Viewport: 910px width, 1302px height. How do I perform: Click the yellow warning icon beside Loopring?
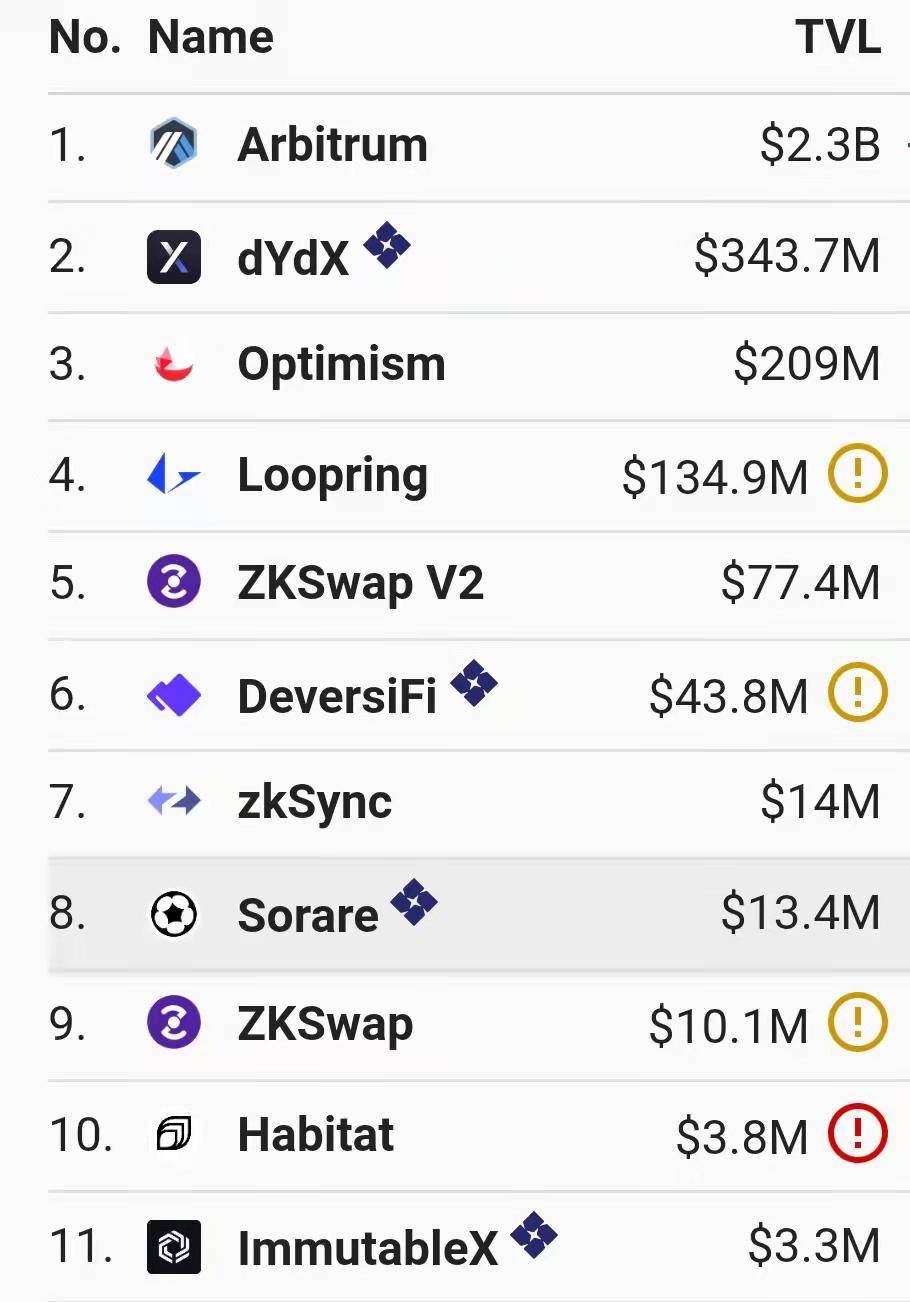(858, 473)
